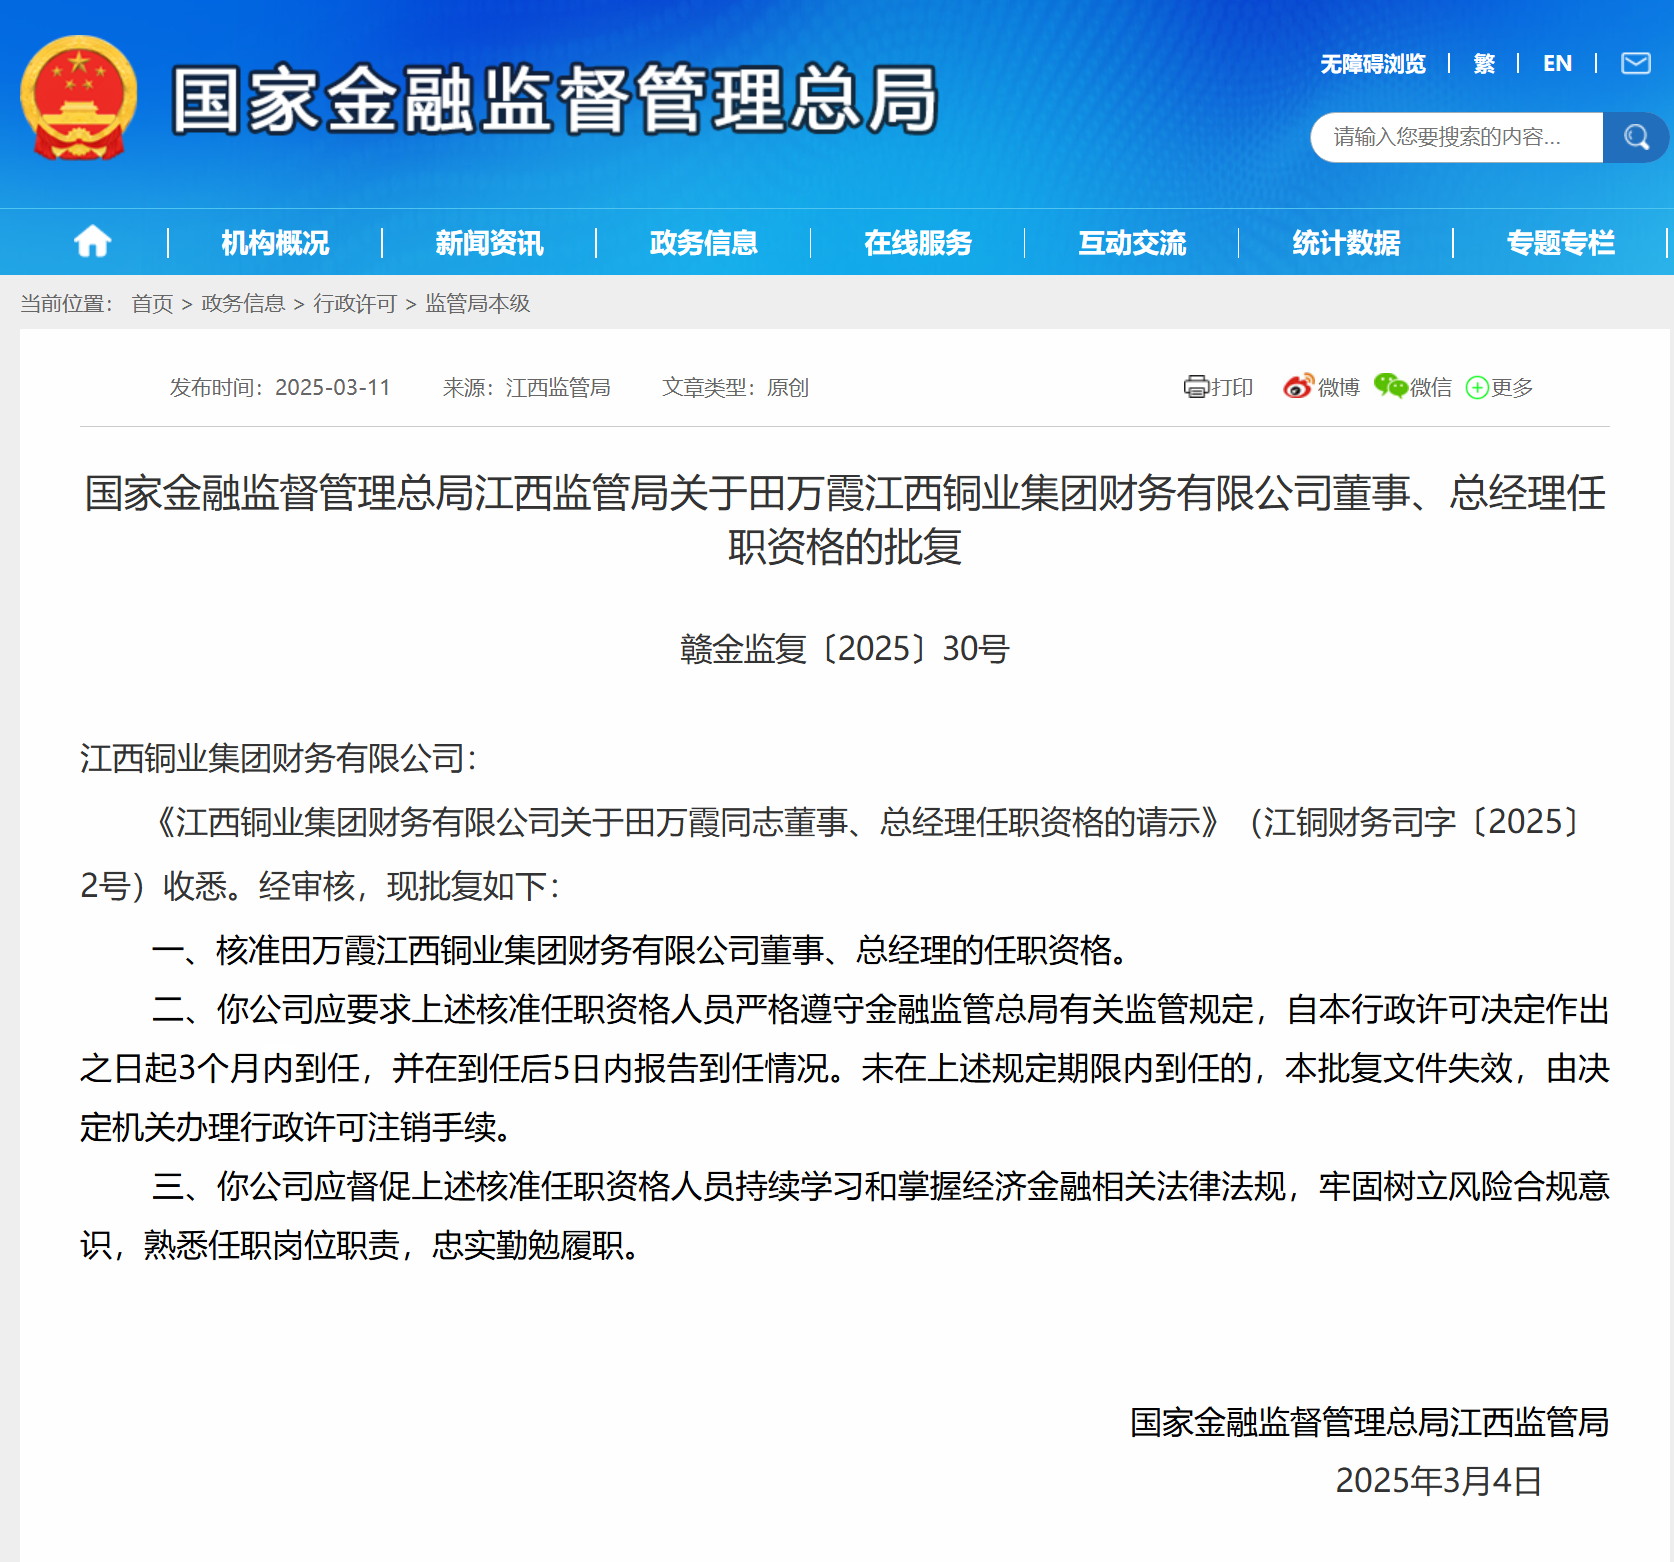The image size is (1674, 1562).
Task: Click the national emblem logo
Action: pyautogui.click(x=78, y=98)
